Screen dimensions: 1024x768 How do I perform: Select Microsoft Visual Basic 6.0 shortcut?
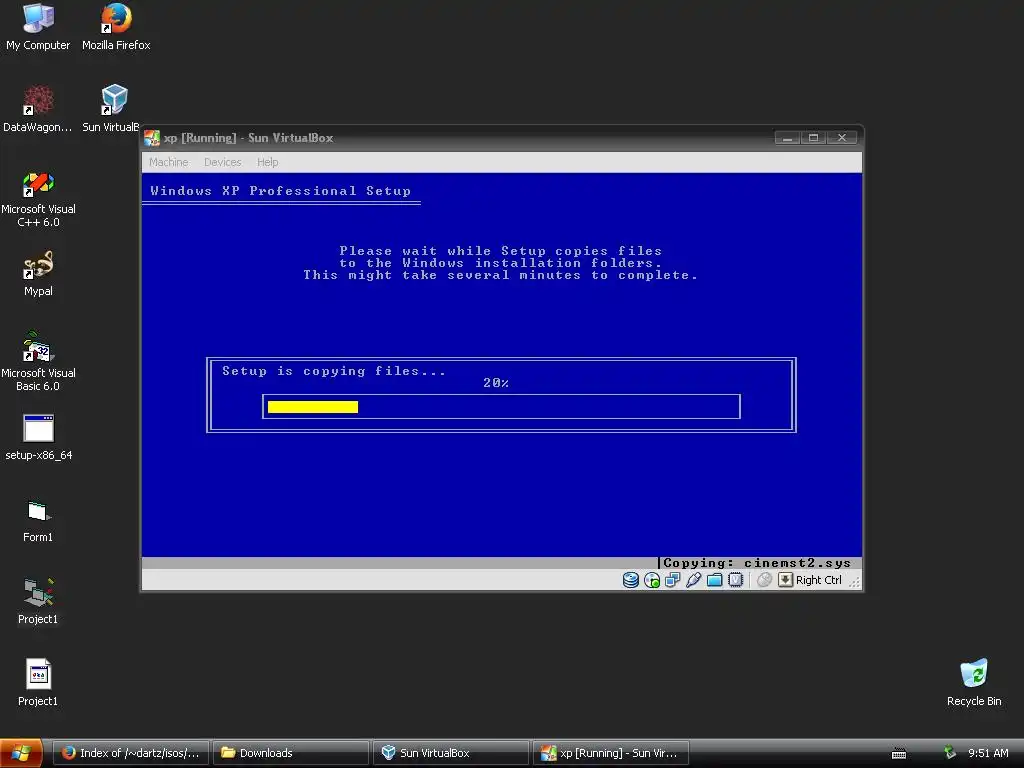click(x=38, y=363)
